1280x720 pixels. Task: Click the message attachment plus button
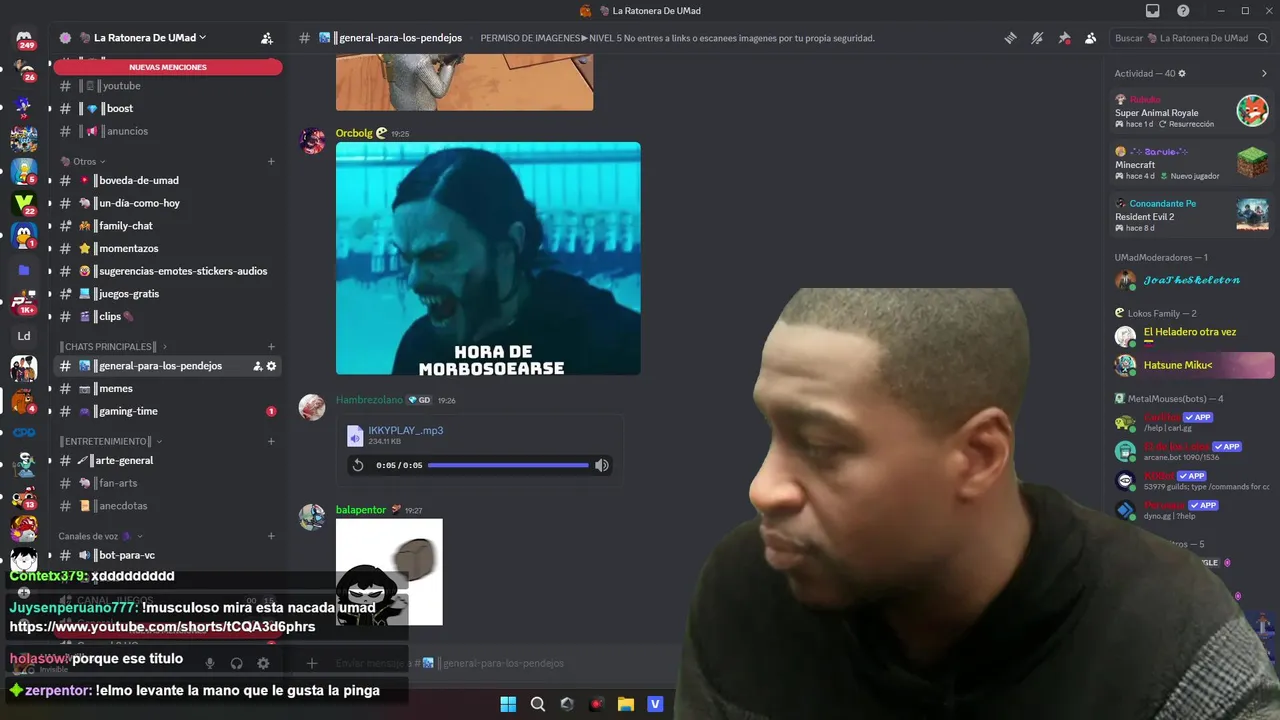click(x=312, y=663)
